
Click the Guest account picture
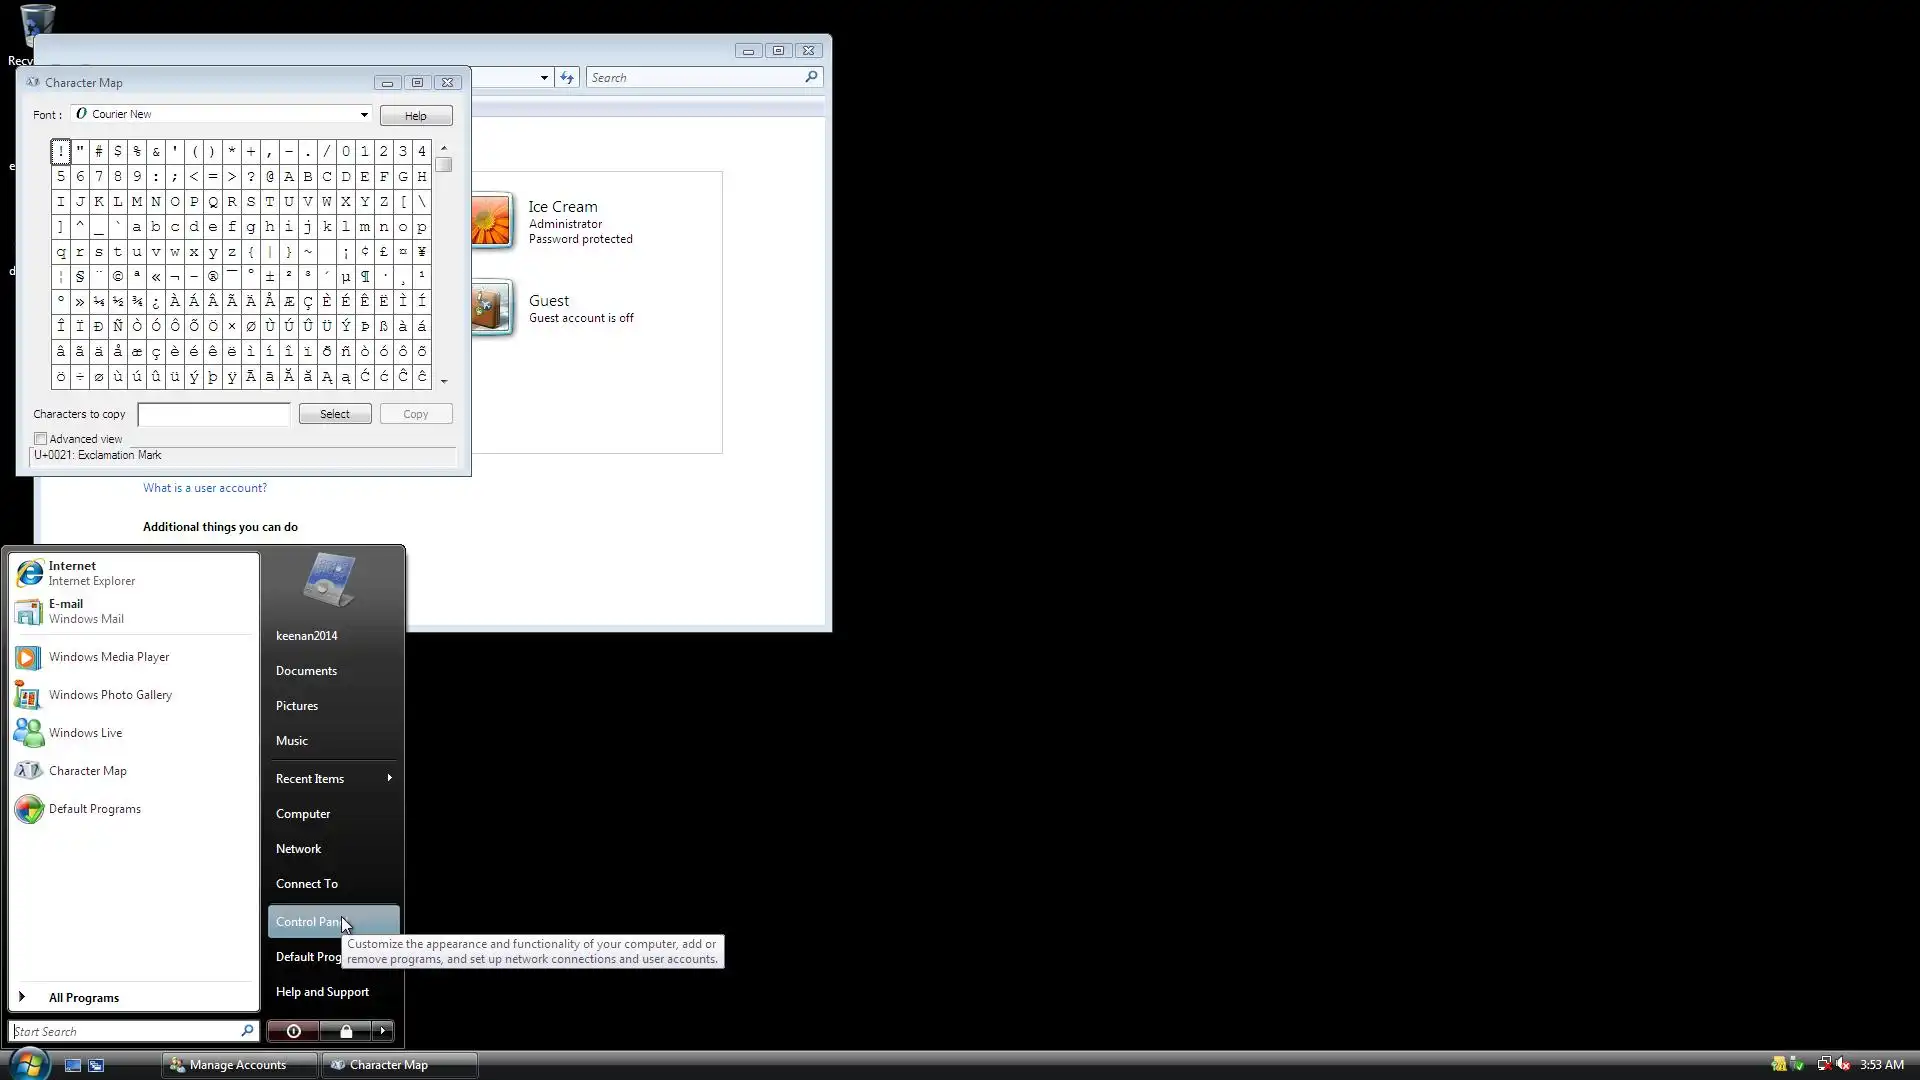coord(491,308)
